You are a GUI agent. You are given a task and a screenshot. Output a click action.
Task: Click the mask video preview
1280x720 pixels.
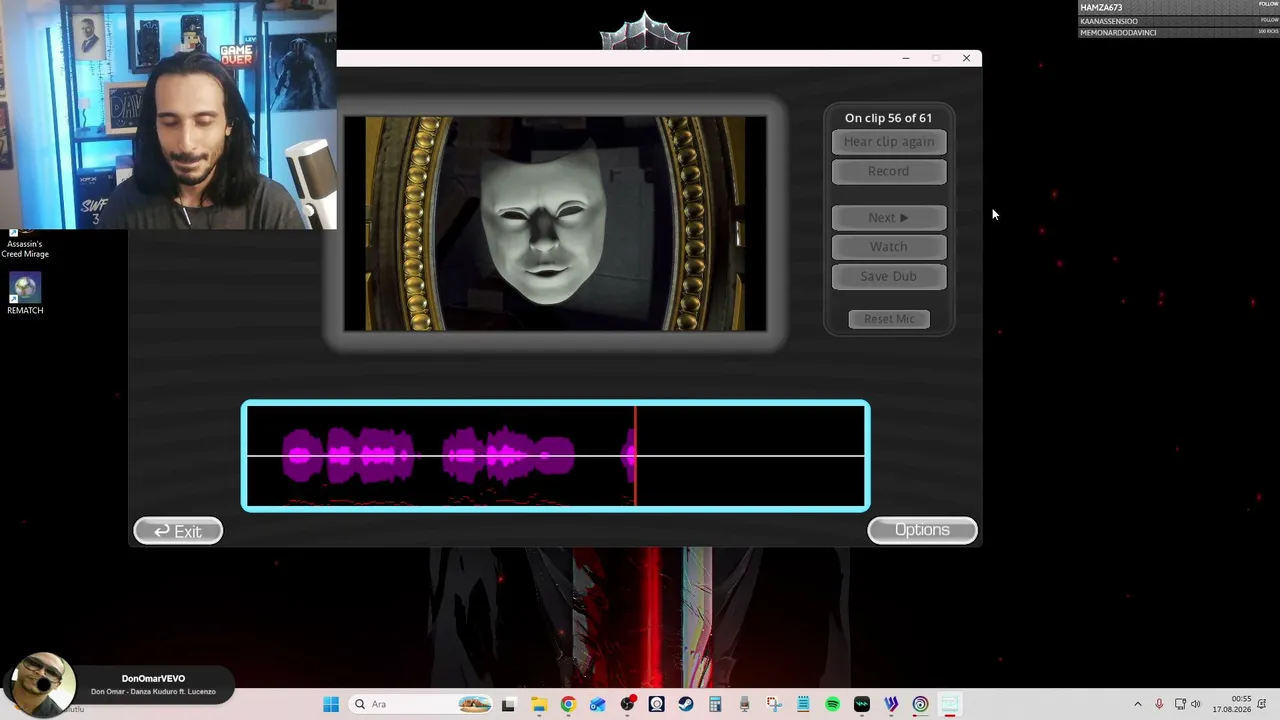coord(555,223)
